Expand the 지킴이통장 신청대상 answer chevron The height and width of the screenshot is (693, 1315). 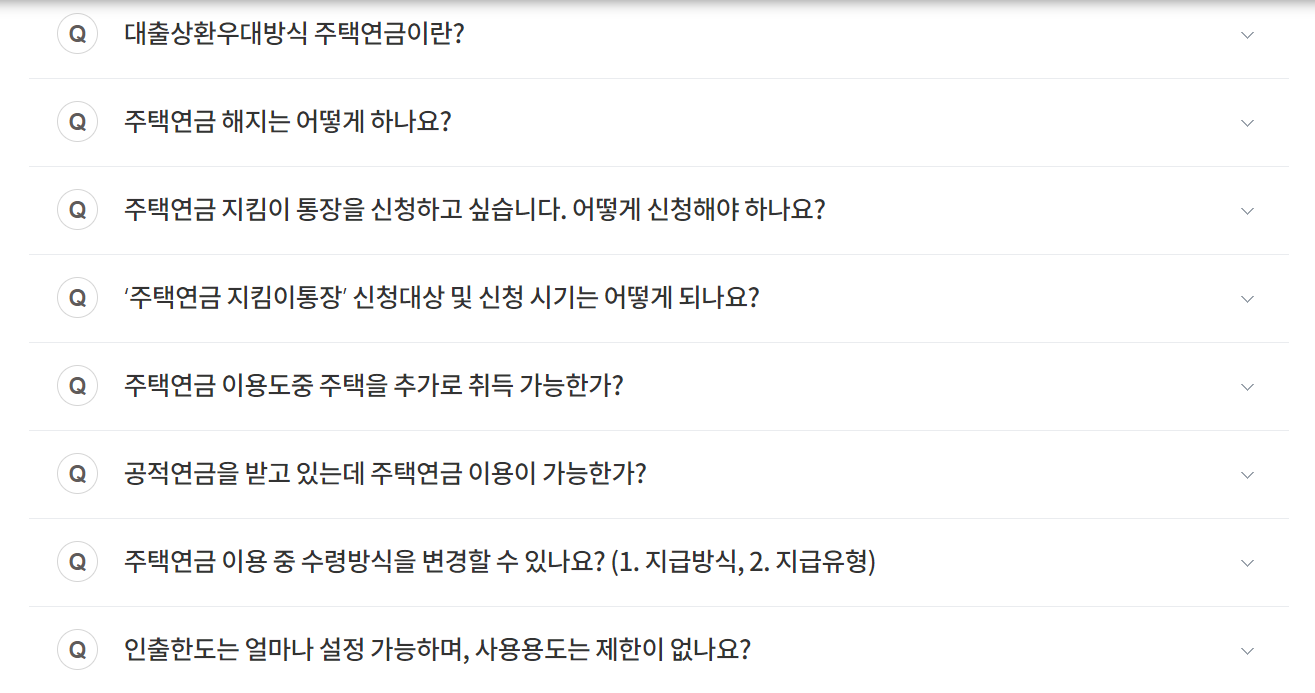pos(1246,298)
